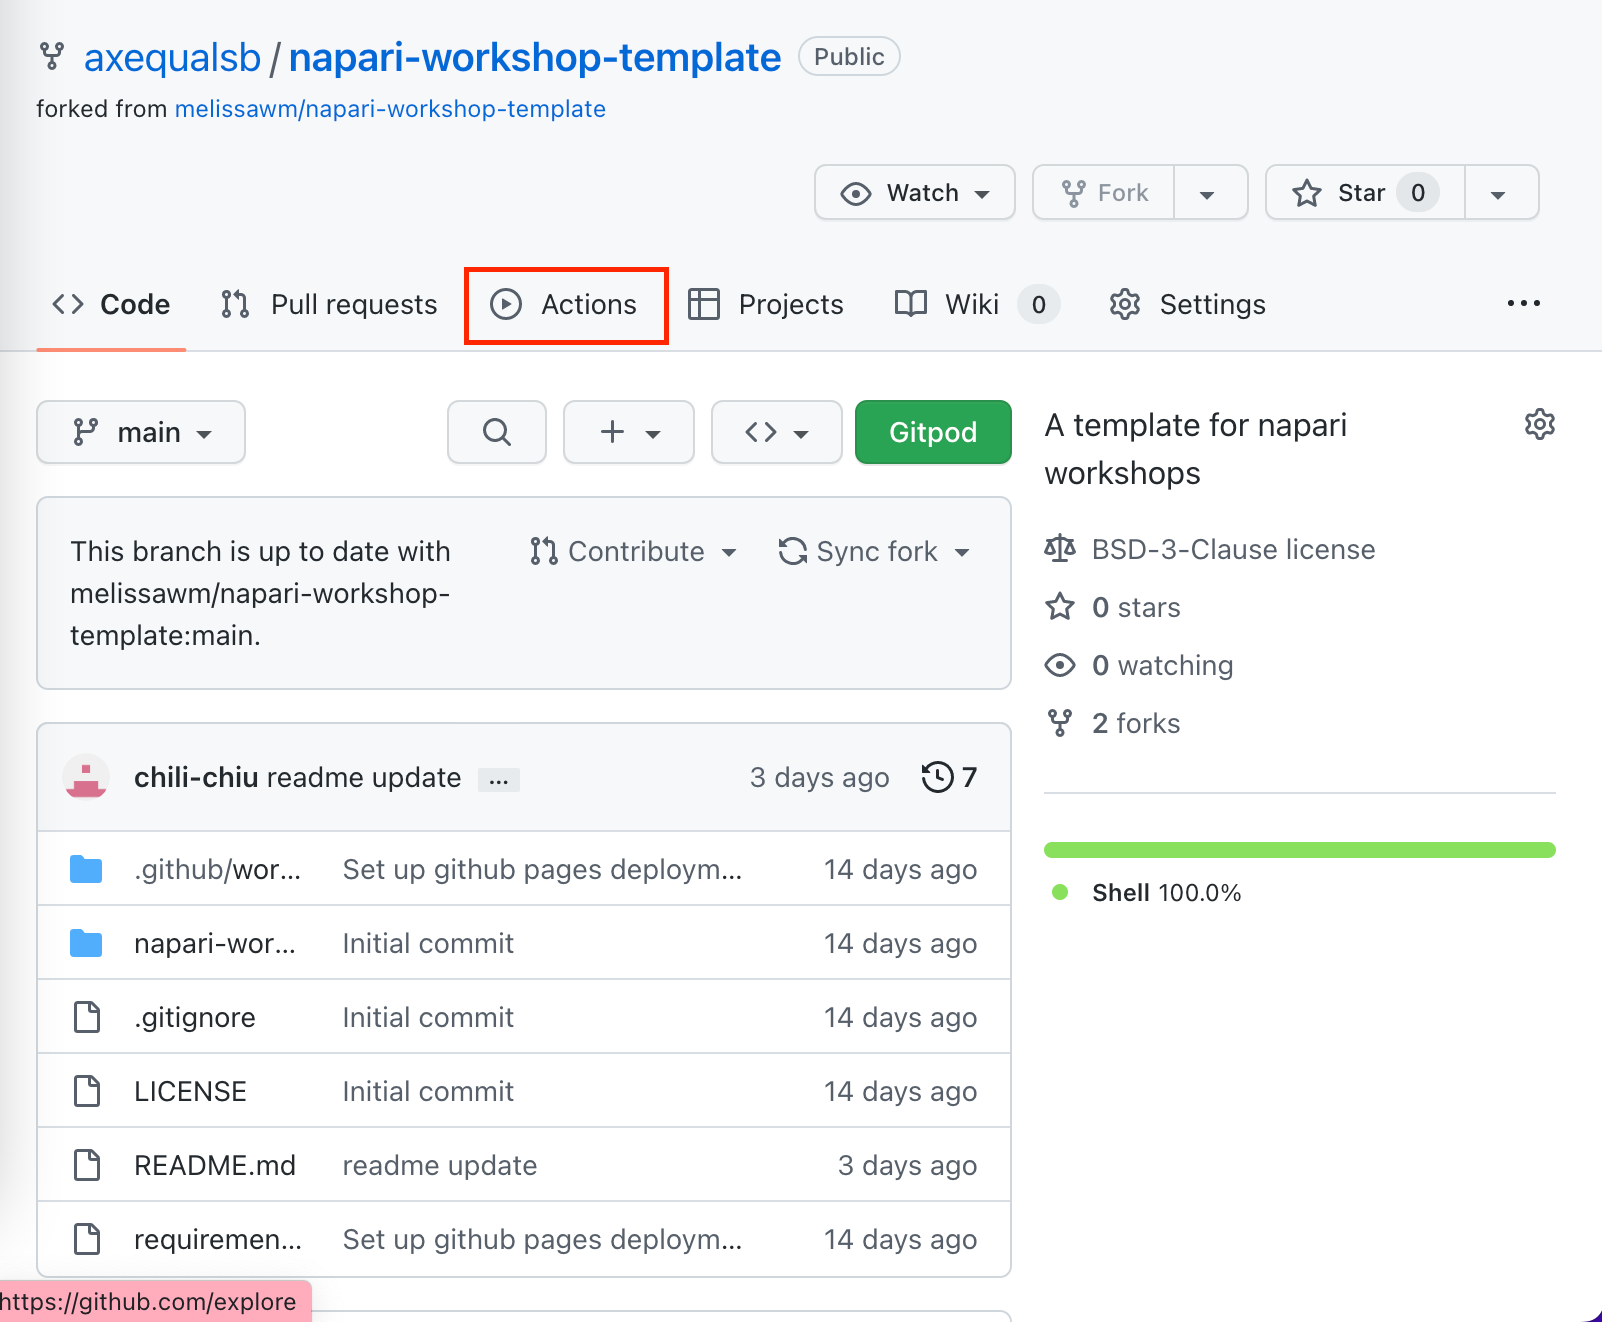The image size is (1602, 1322).
Task: Open the search magnifier in the file browser
Action: point(496,432)
